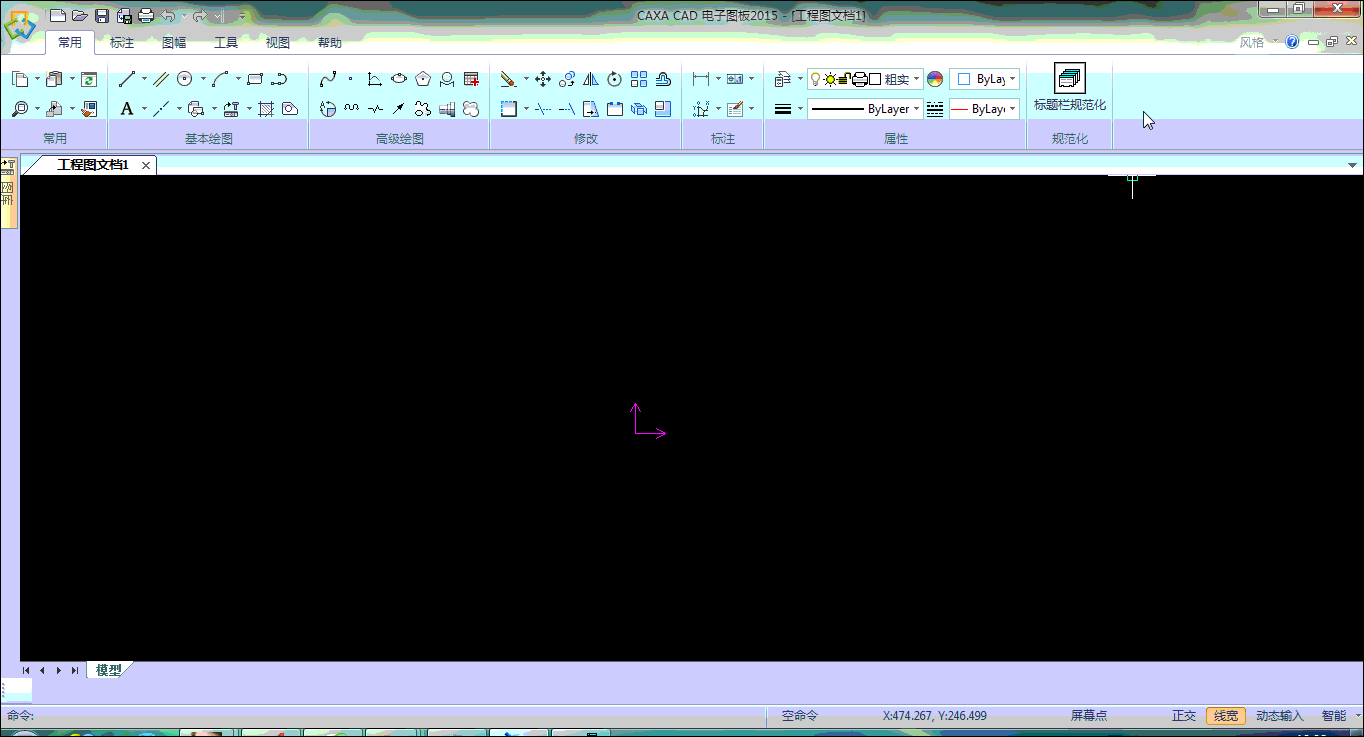Screen dimensions: 1364x737
Task: Select the Move (pan arrows) tool
Action: [543, 79]
